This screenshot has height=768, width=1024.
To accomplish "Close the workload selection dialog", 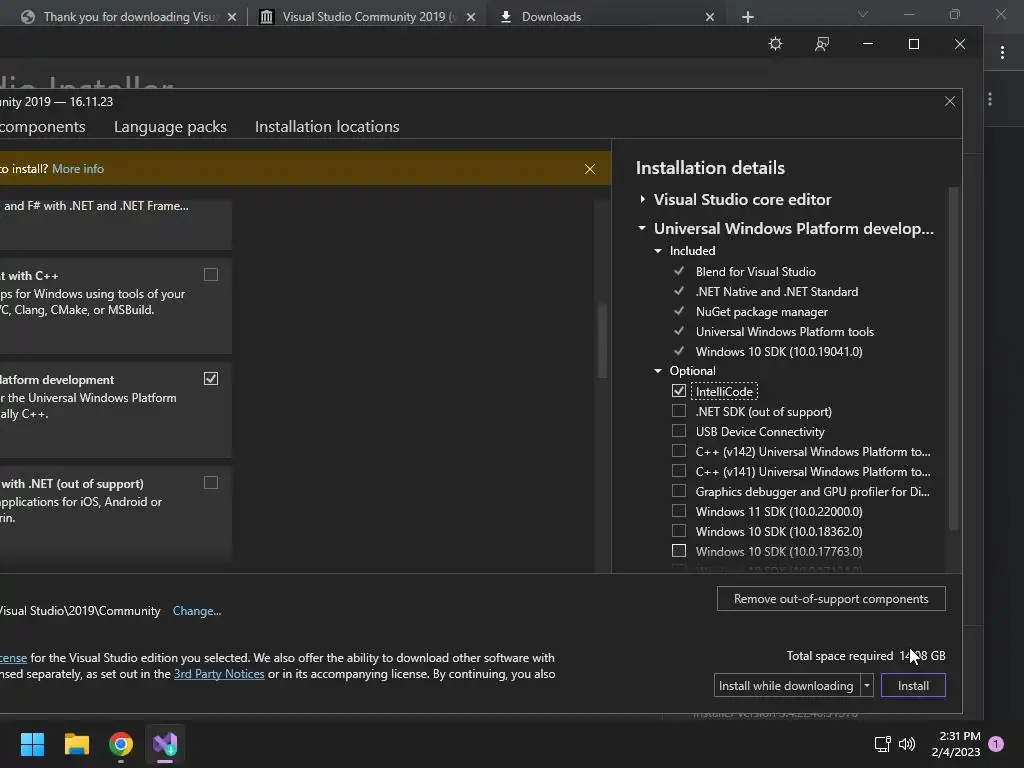I will tap(950, 101).
